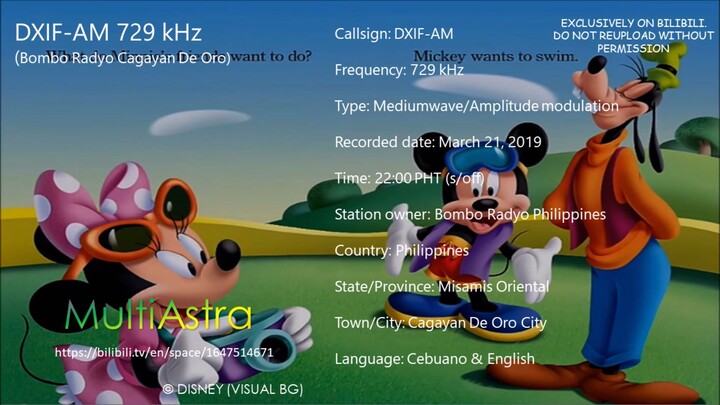The height and width of the screenshot is (405, 720).
Task: Click "Type: Mediumwave/Amplitude modulation" text
Action: [x=477, y=106]
